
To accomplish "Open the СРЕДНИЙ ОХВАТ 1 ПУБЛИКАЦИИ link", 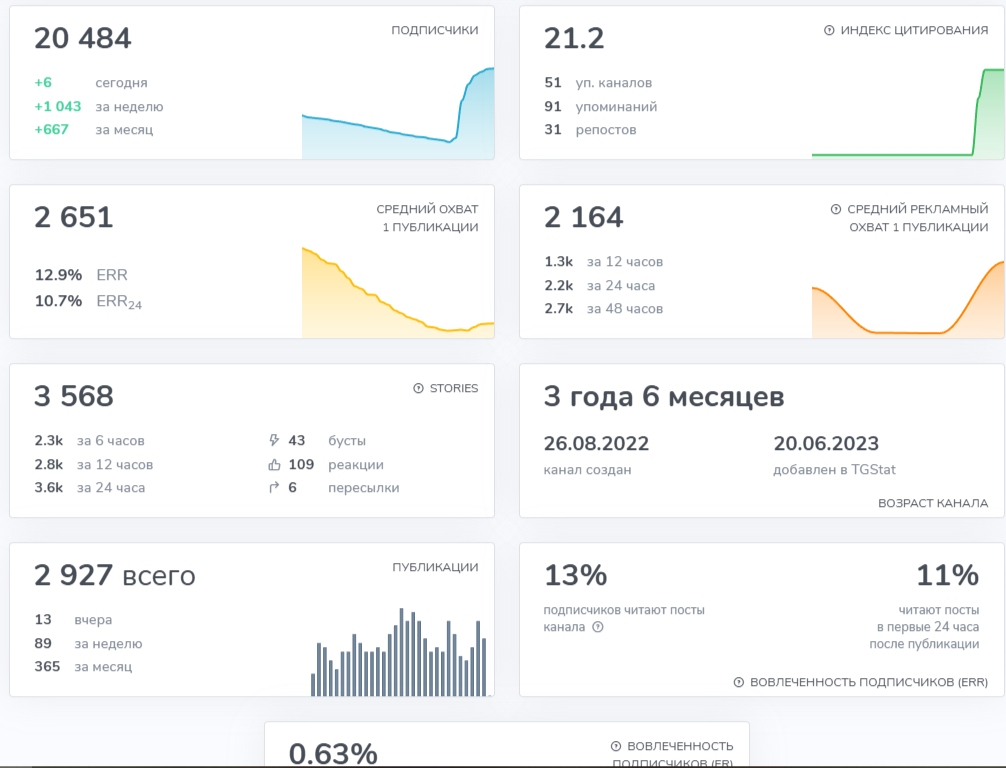I will (x=427, y=218).
